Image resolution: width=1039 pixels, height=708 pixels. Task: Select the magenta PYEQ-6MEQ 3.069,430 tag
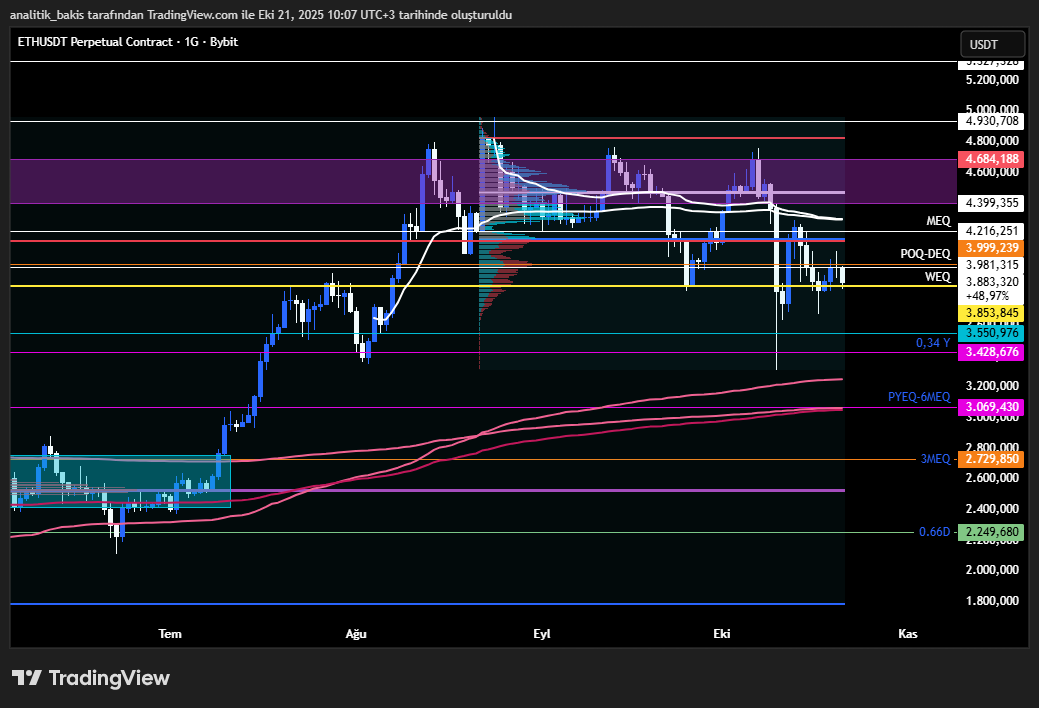(x=990, y=406)
